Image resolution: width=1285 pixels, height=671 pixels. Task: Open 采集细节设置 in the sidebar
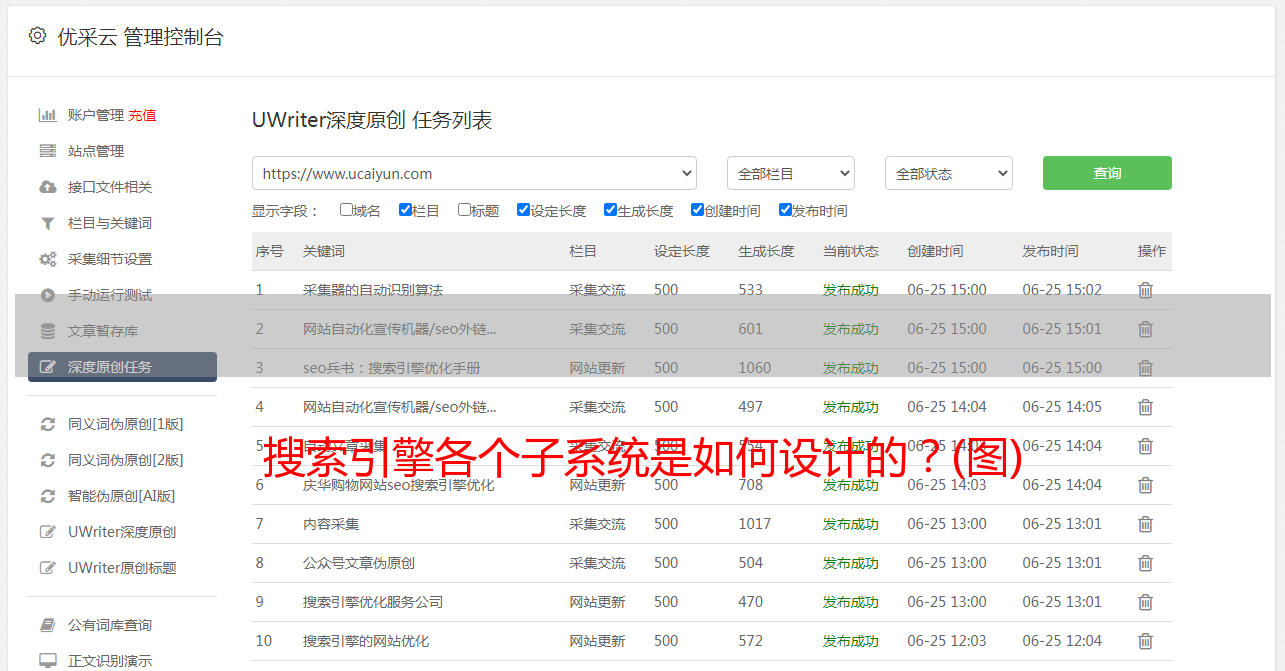pos(110,259)
